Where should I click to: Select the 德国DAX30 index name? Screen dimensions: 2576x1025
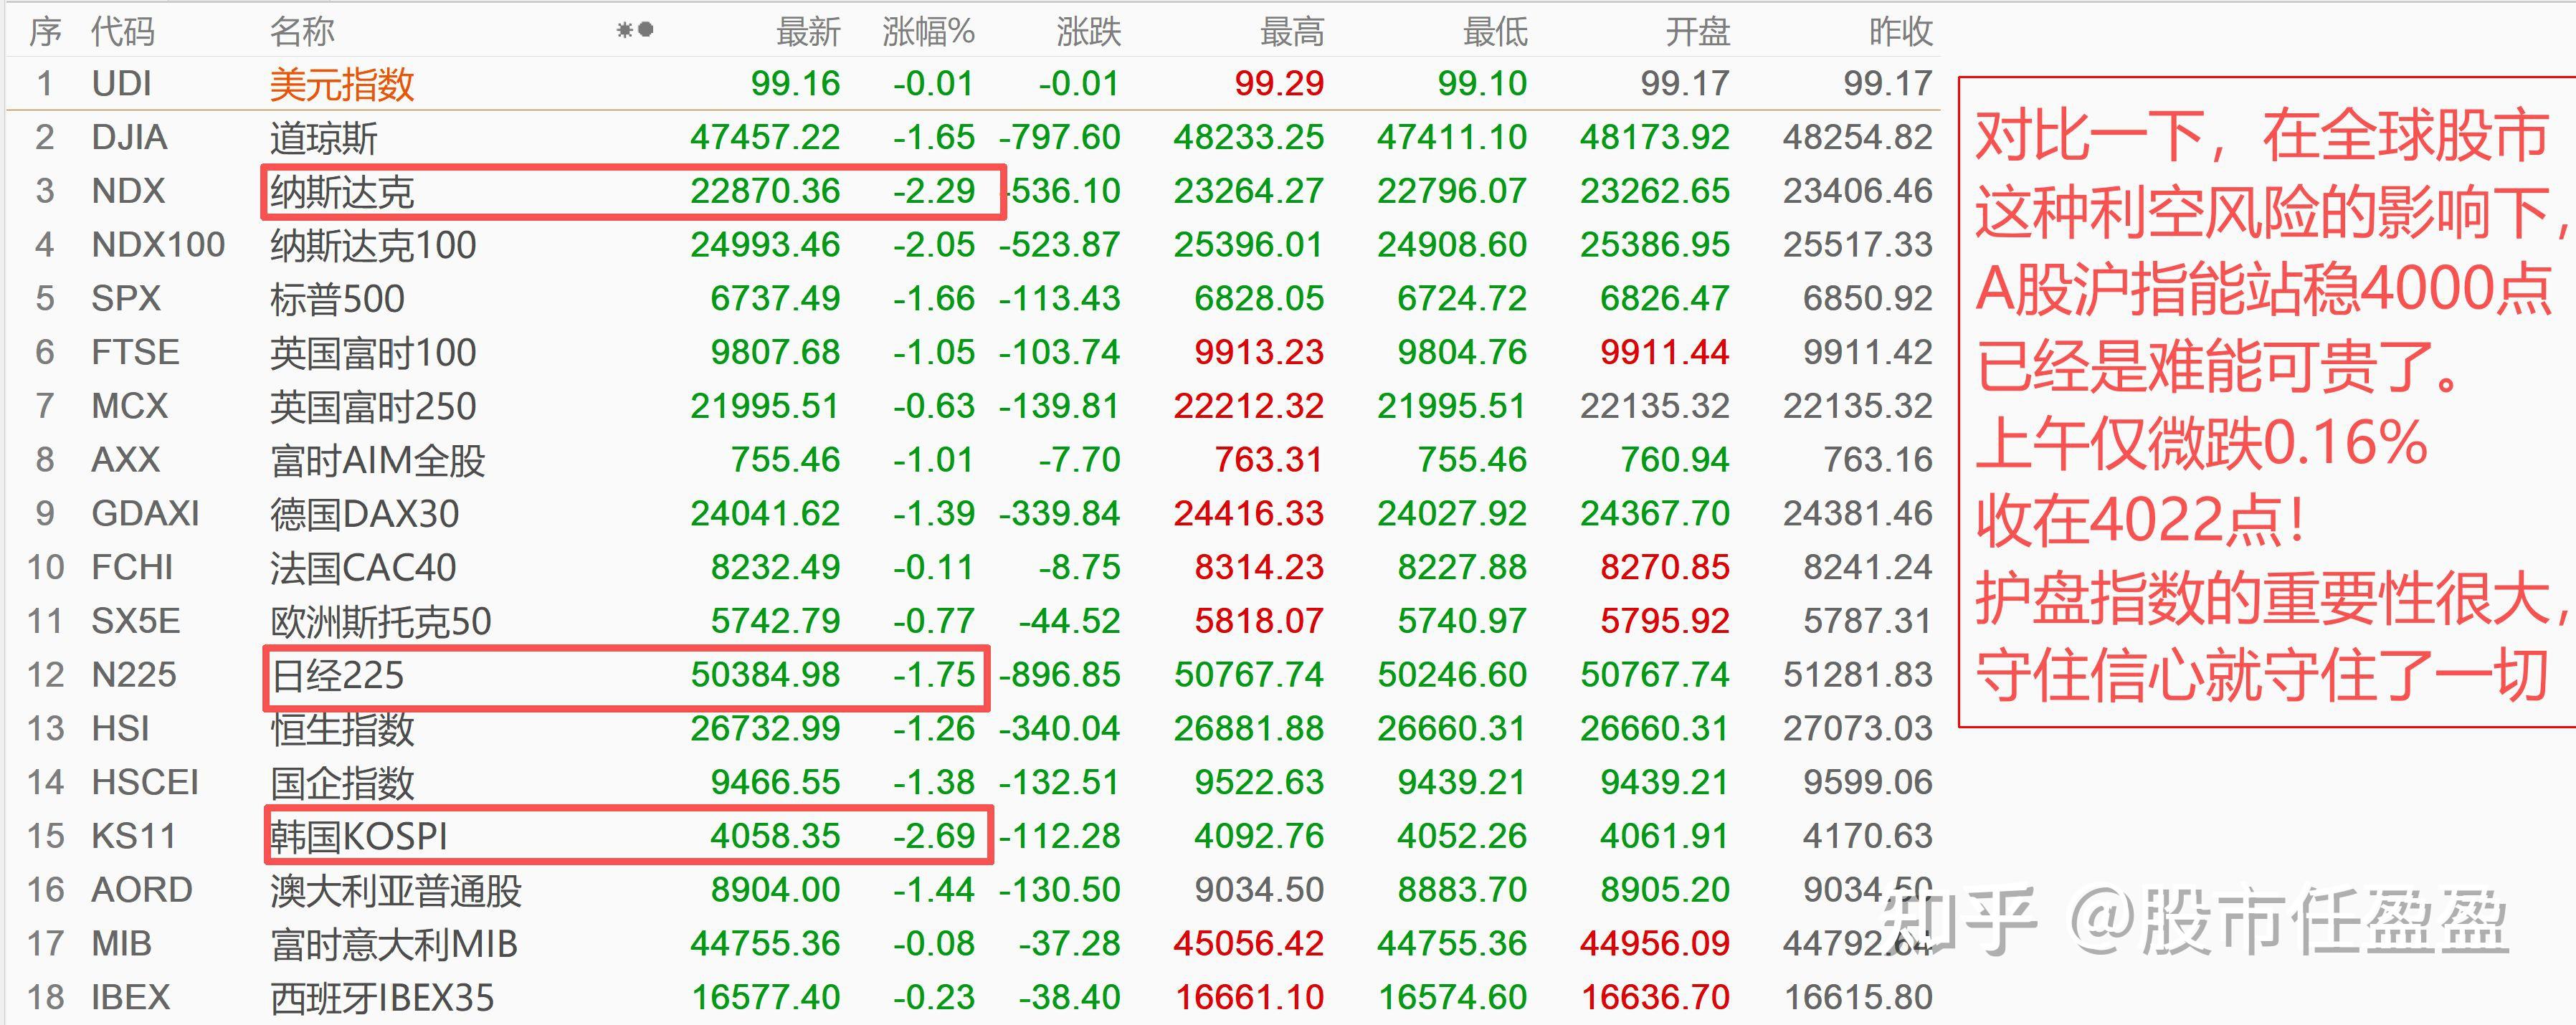click(364, 514)
